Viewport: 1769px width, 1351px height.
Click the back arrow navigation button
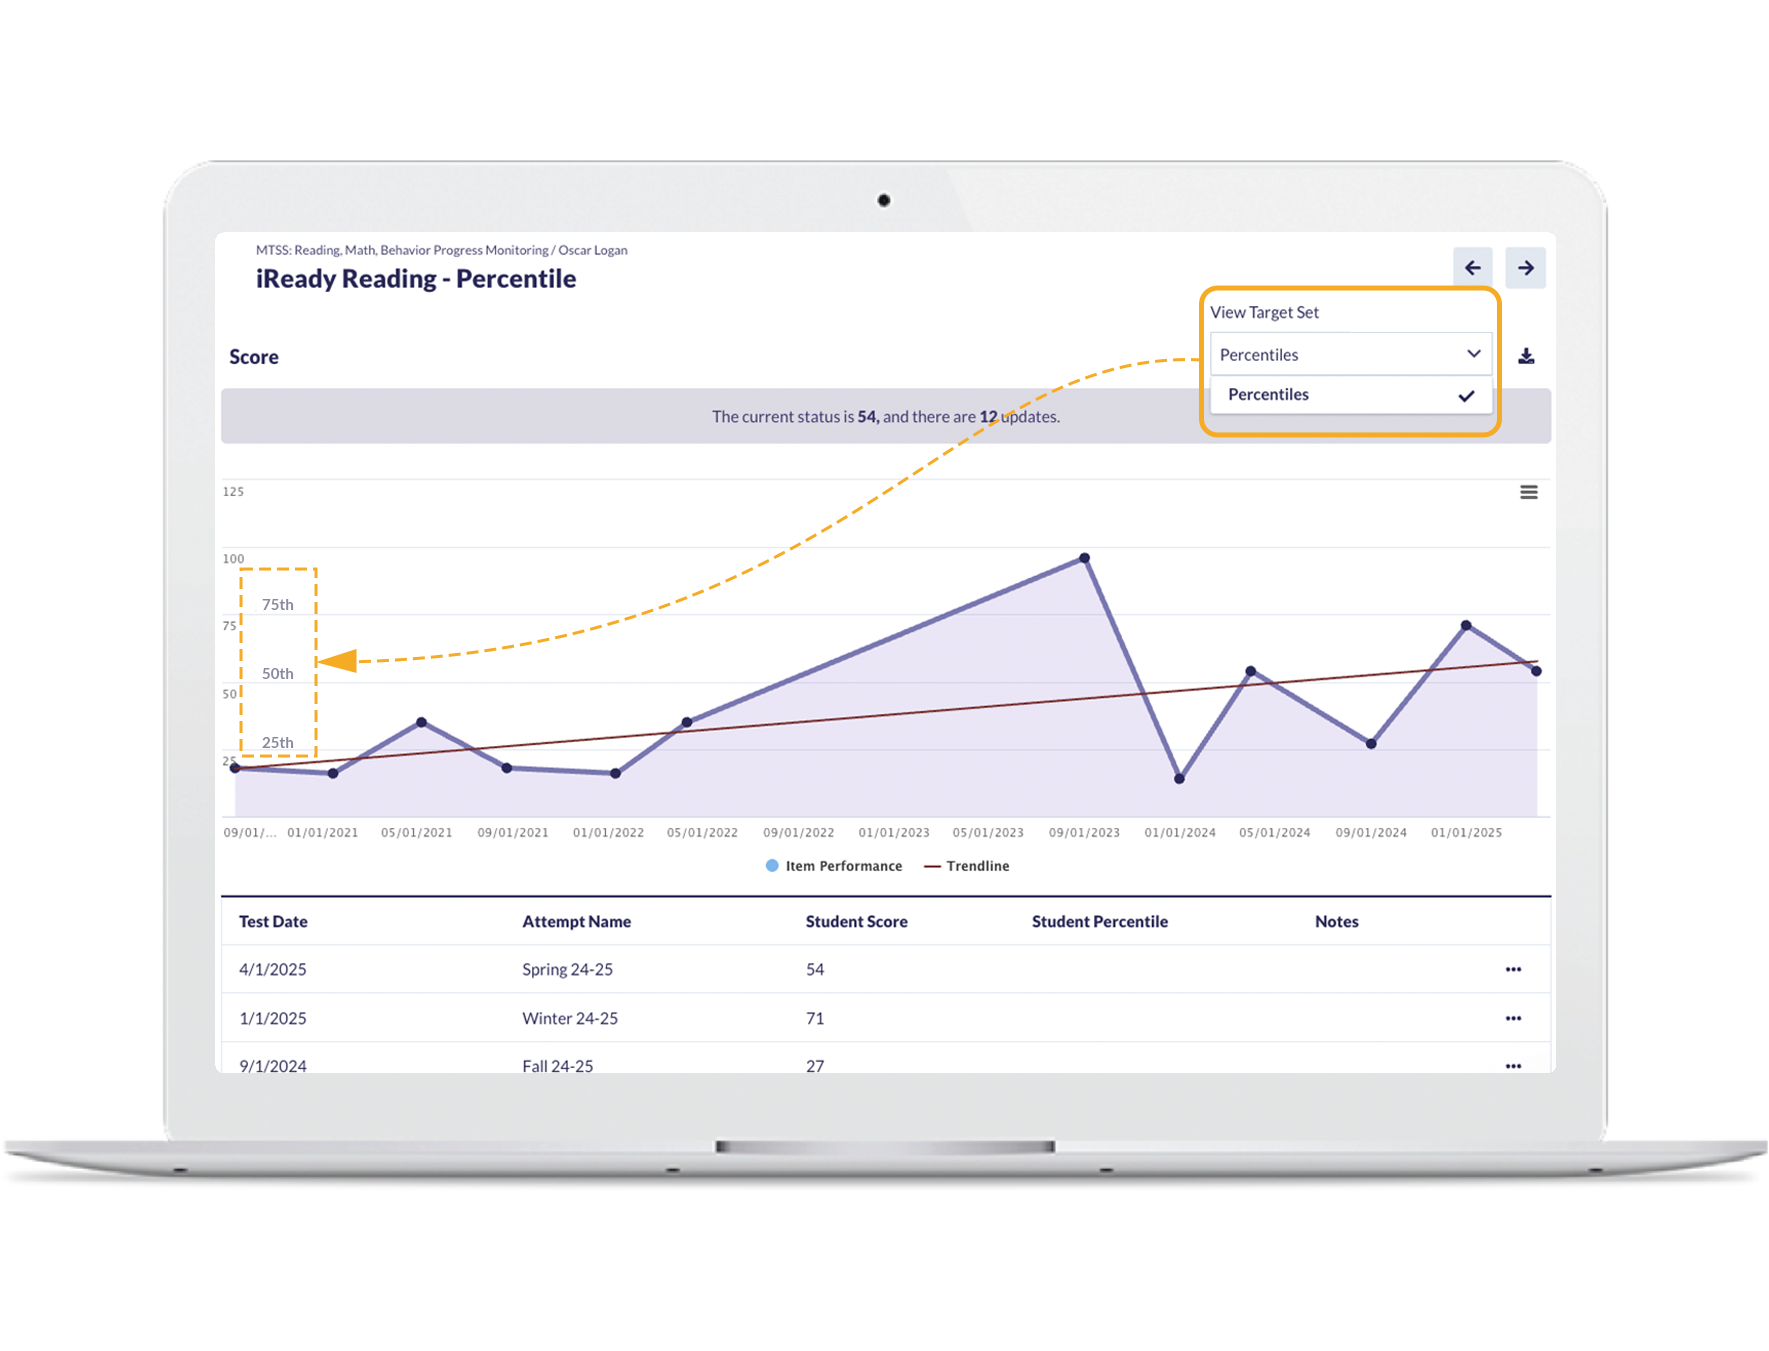pos(1472,268)
